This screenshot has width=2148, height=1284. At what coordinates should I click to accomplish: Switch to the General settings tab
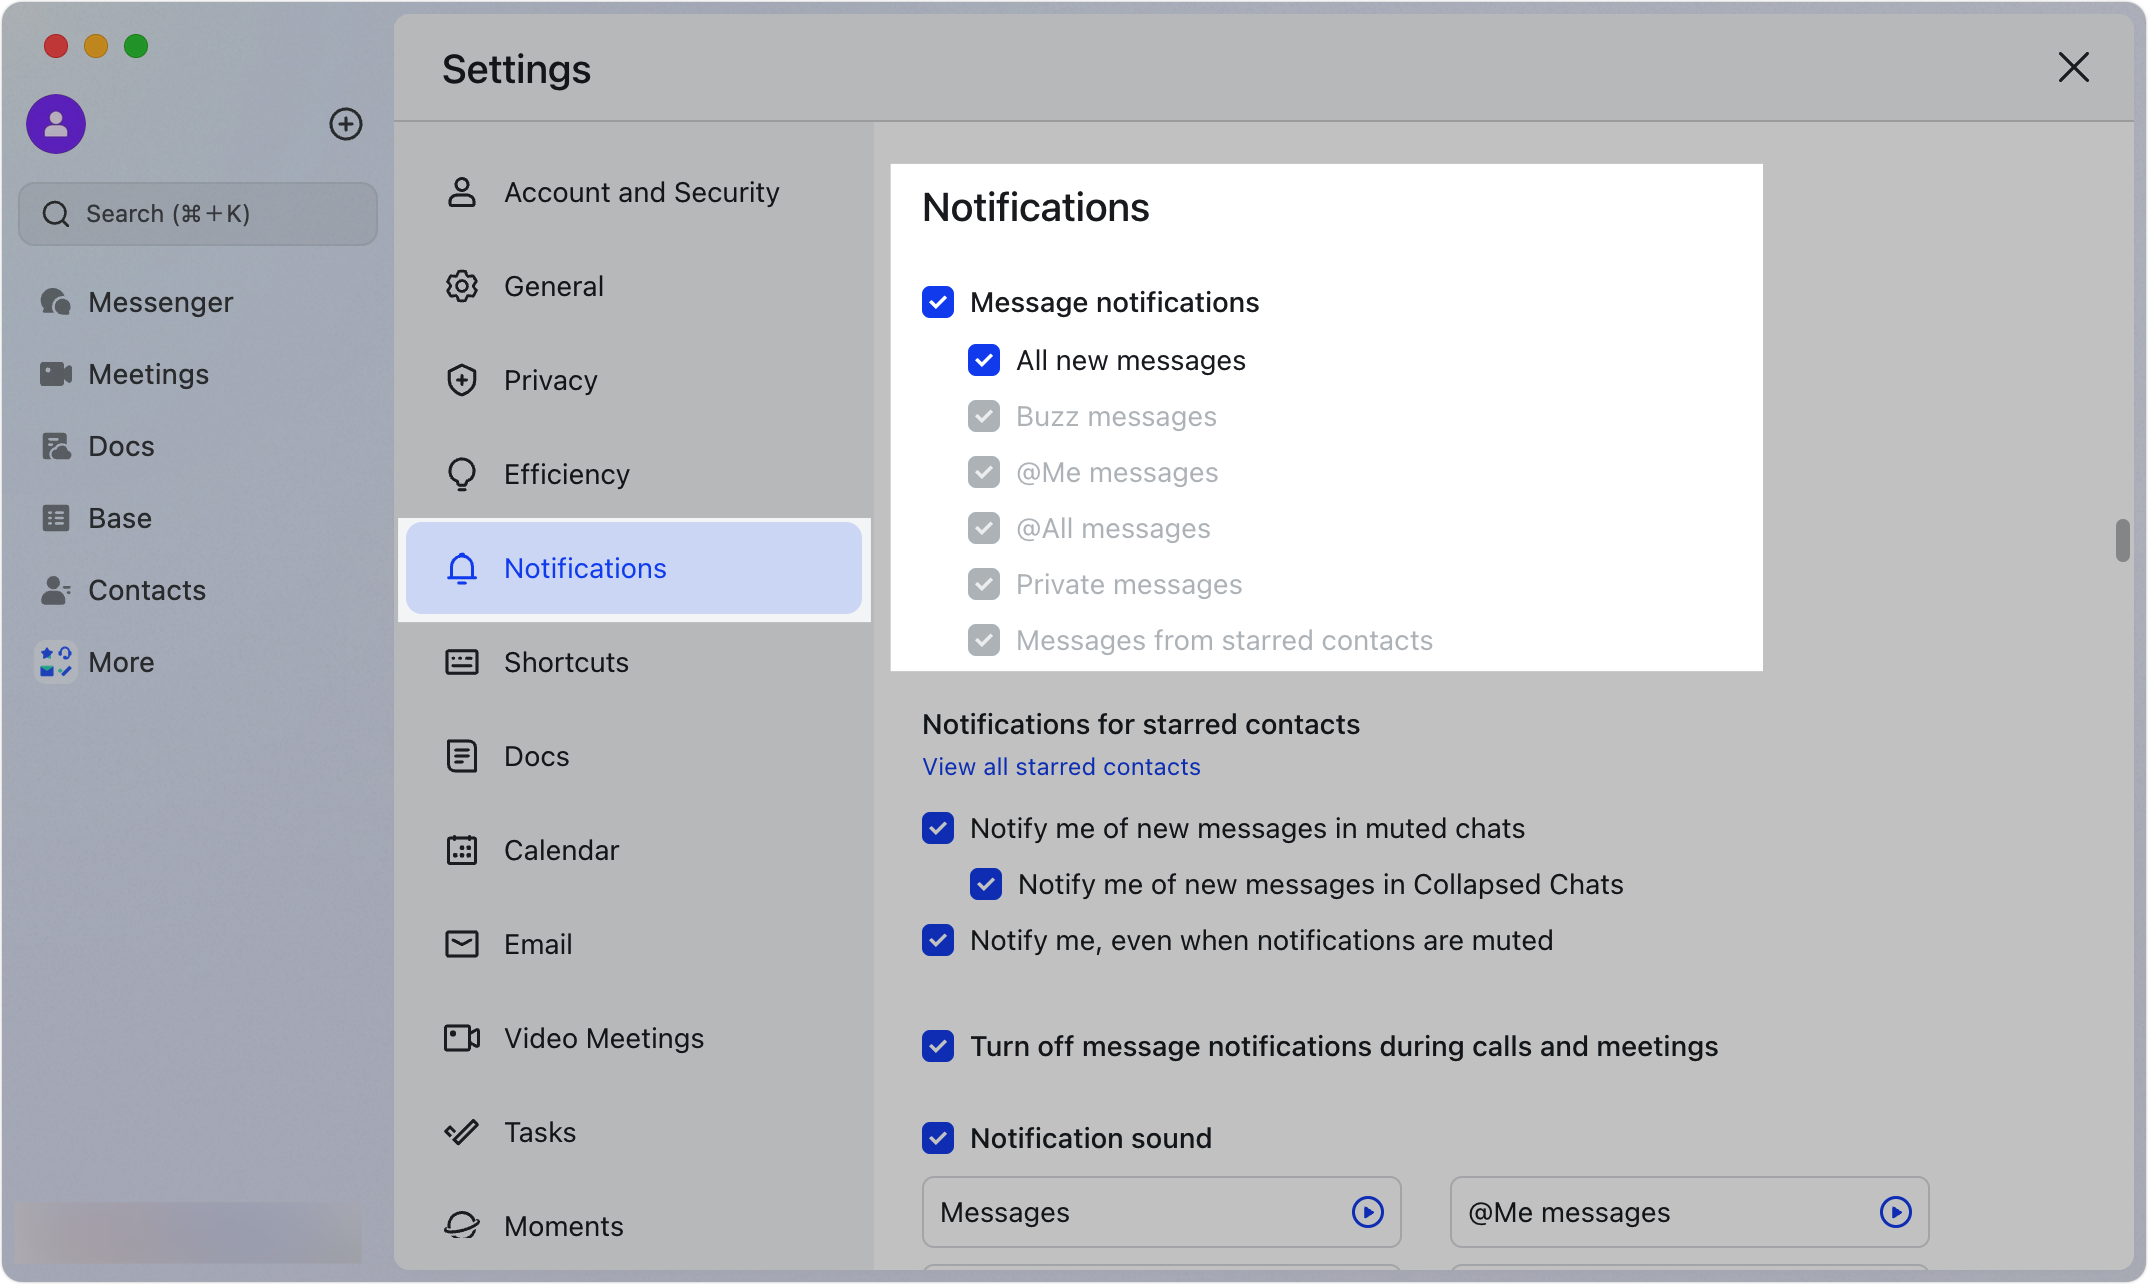click(553, 286)
